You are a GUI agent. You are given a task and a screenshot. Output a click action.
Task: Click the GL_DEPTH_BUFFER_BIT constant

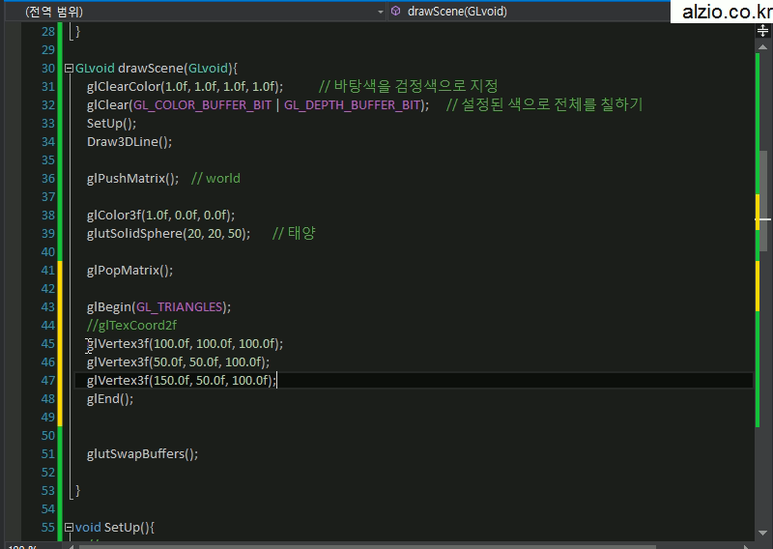[x=352, y=105]
